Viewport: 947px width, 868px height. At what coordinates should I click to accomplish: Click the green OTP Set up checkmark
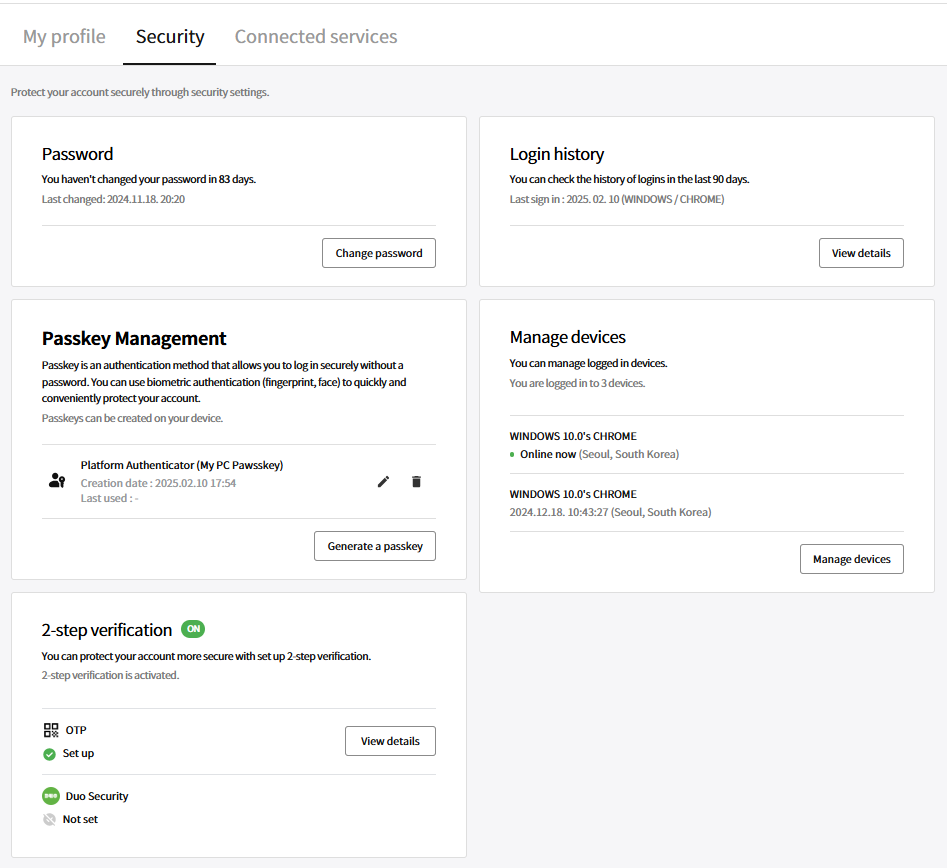pos(50,754)
